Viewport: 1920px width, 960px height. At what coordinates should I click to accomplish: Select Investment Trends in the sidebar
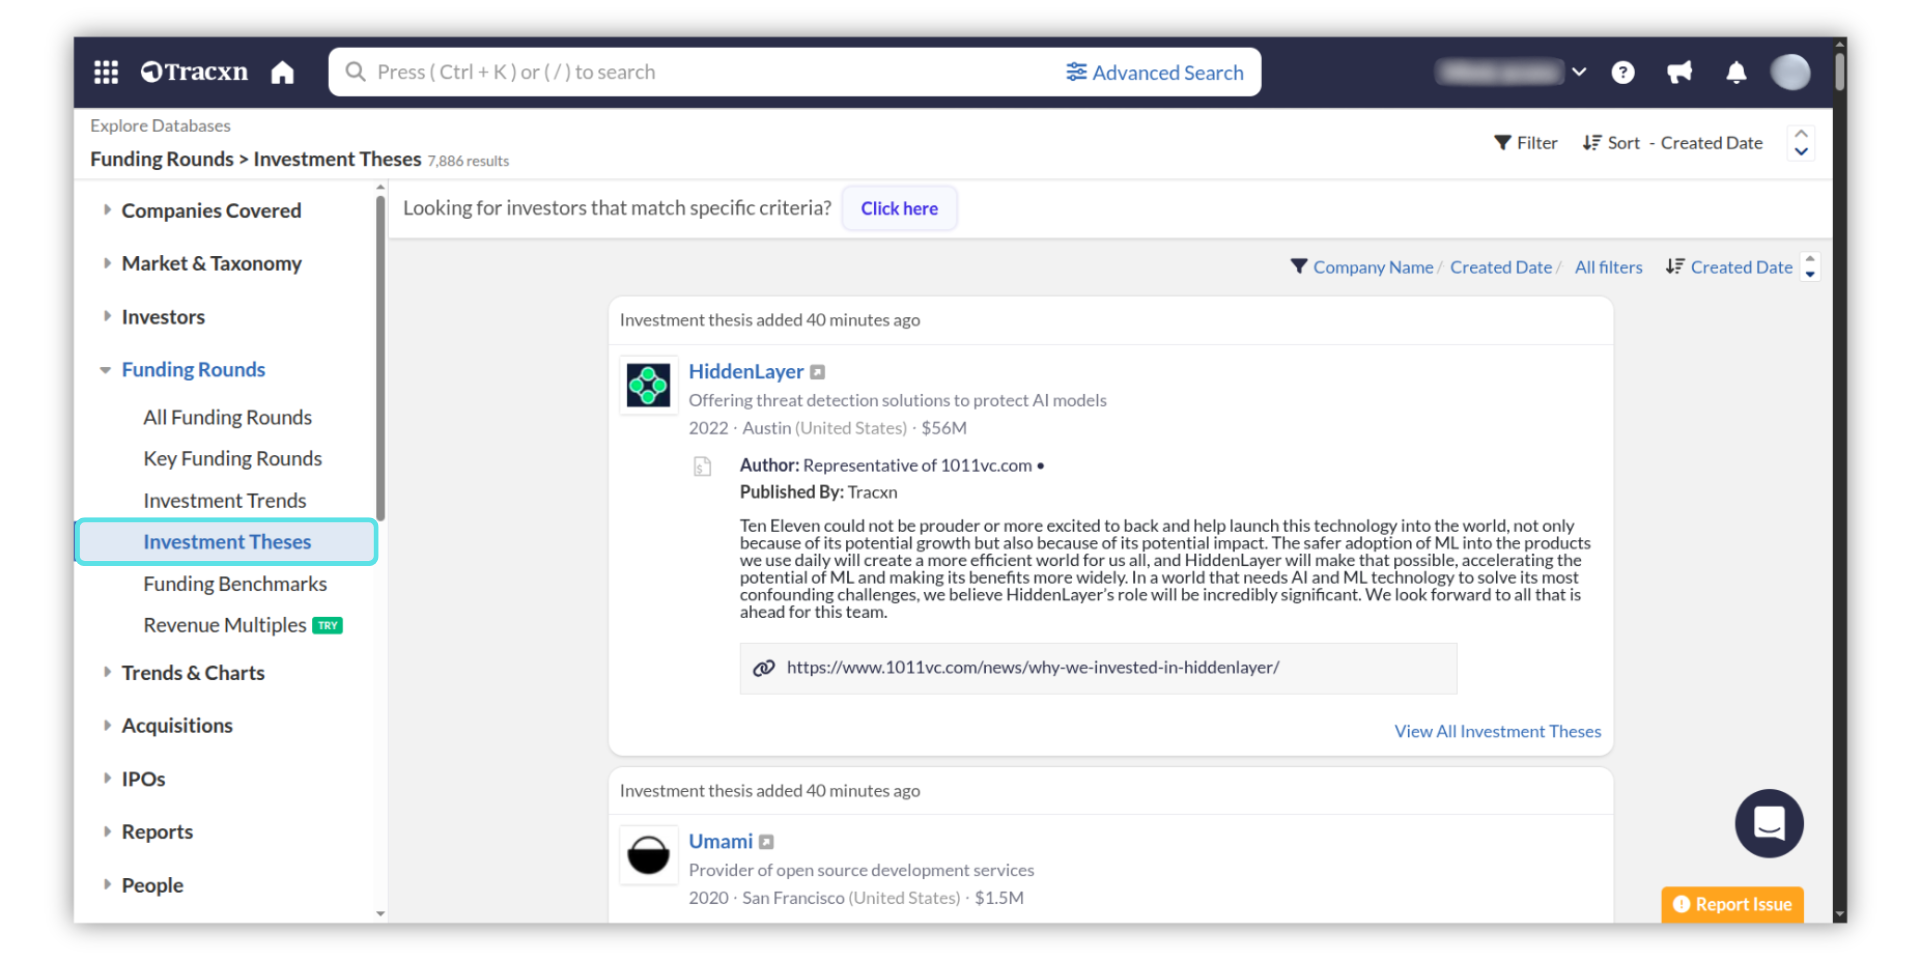coord(224,500)
